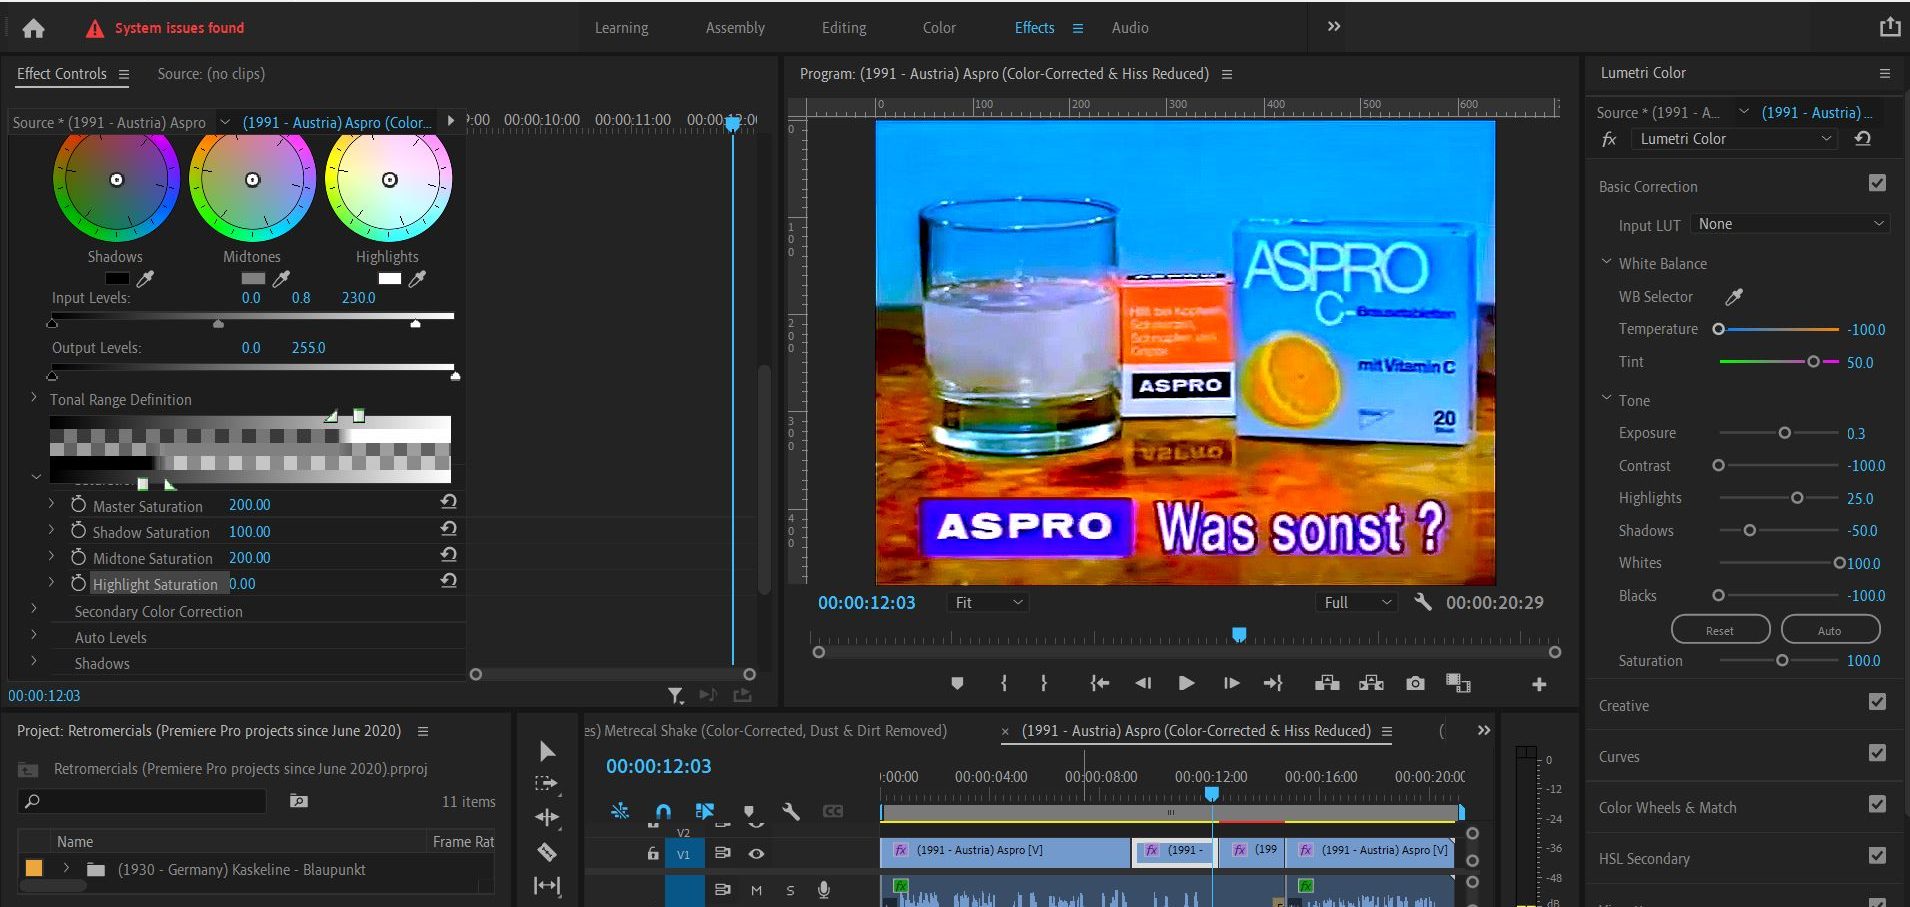Image resolution: width=1910 pixels, height=907 pixels.
Task: Open the Full playback resolution dropdown
Action: coord(1356,602)
